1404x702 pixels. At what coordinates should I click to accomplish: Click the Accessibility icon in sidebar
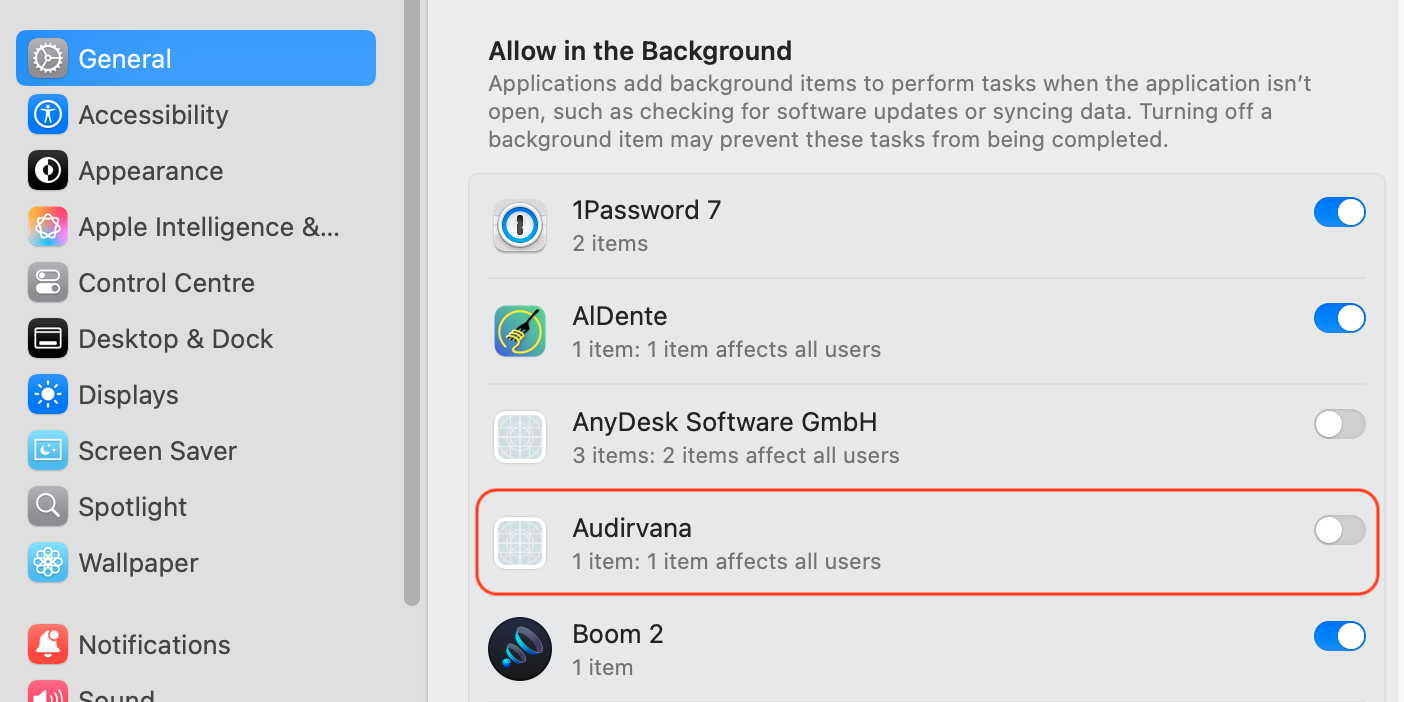click(x=47, y=115)
